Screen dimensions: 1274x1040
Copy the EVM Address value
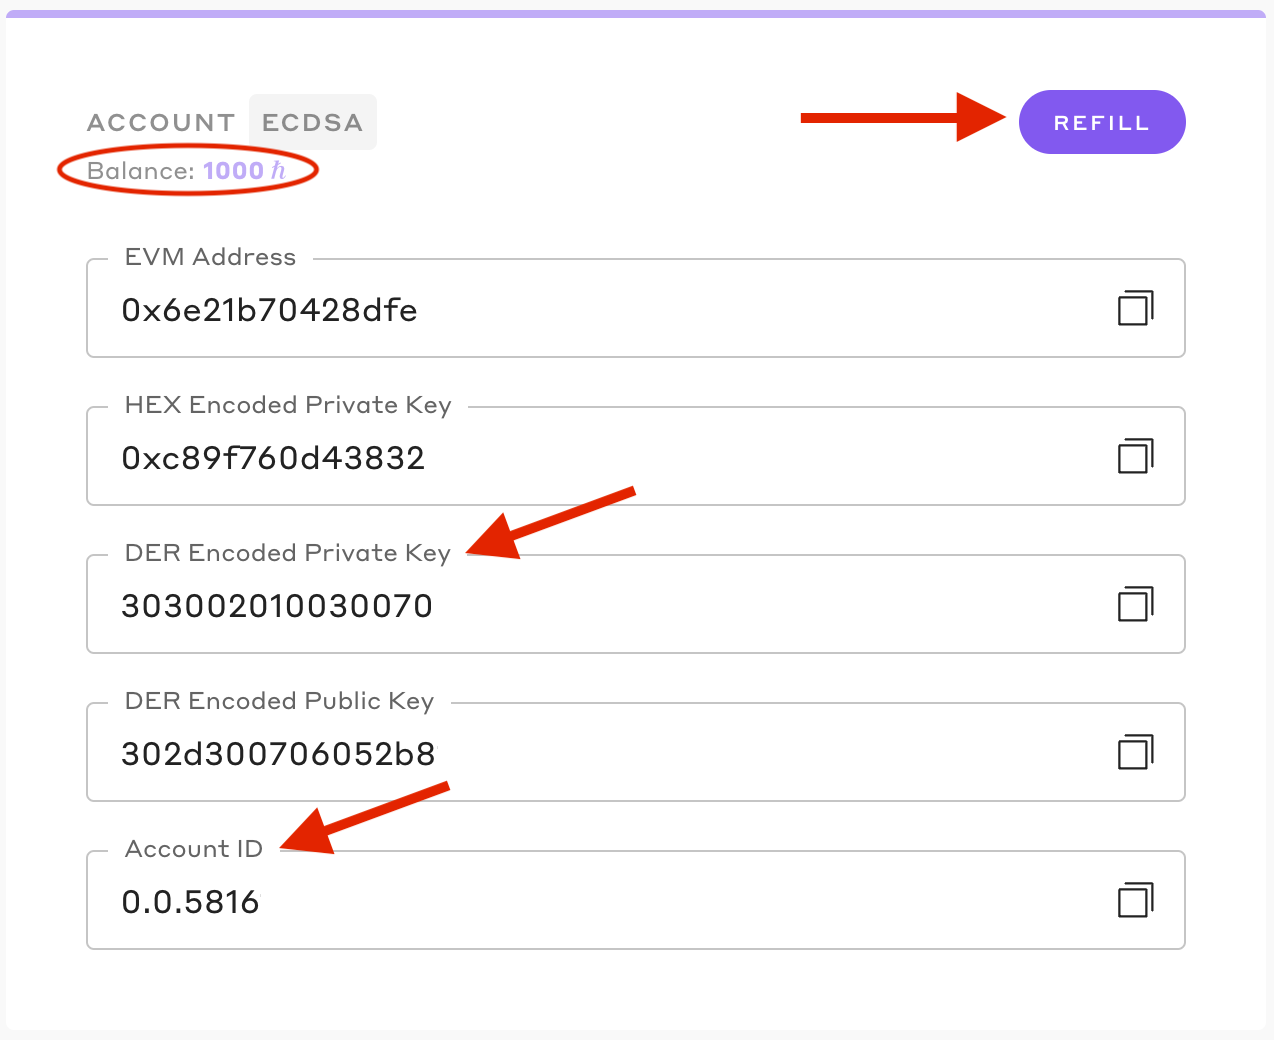(x=1135, y=308)
